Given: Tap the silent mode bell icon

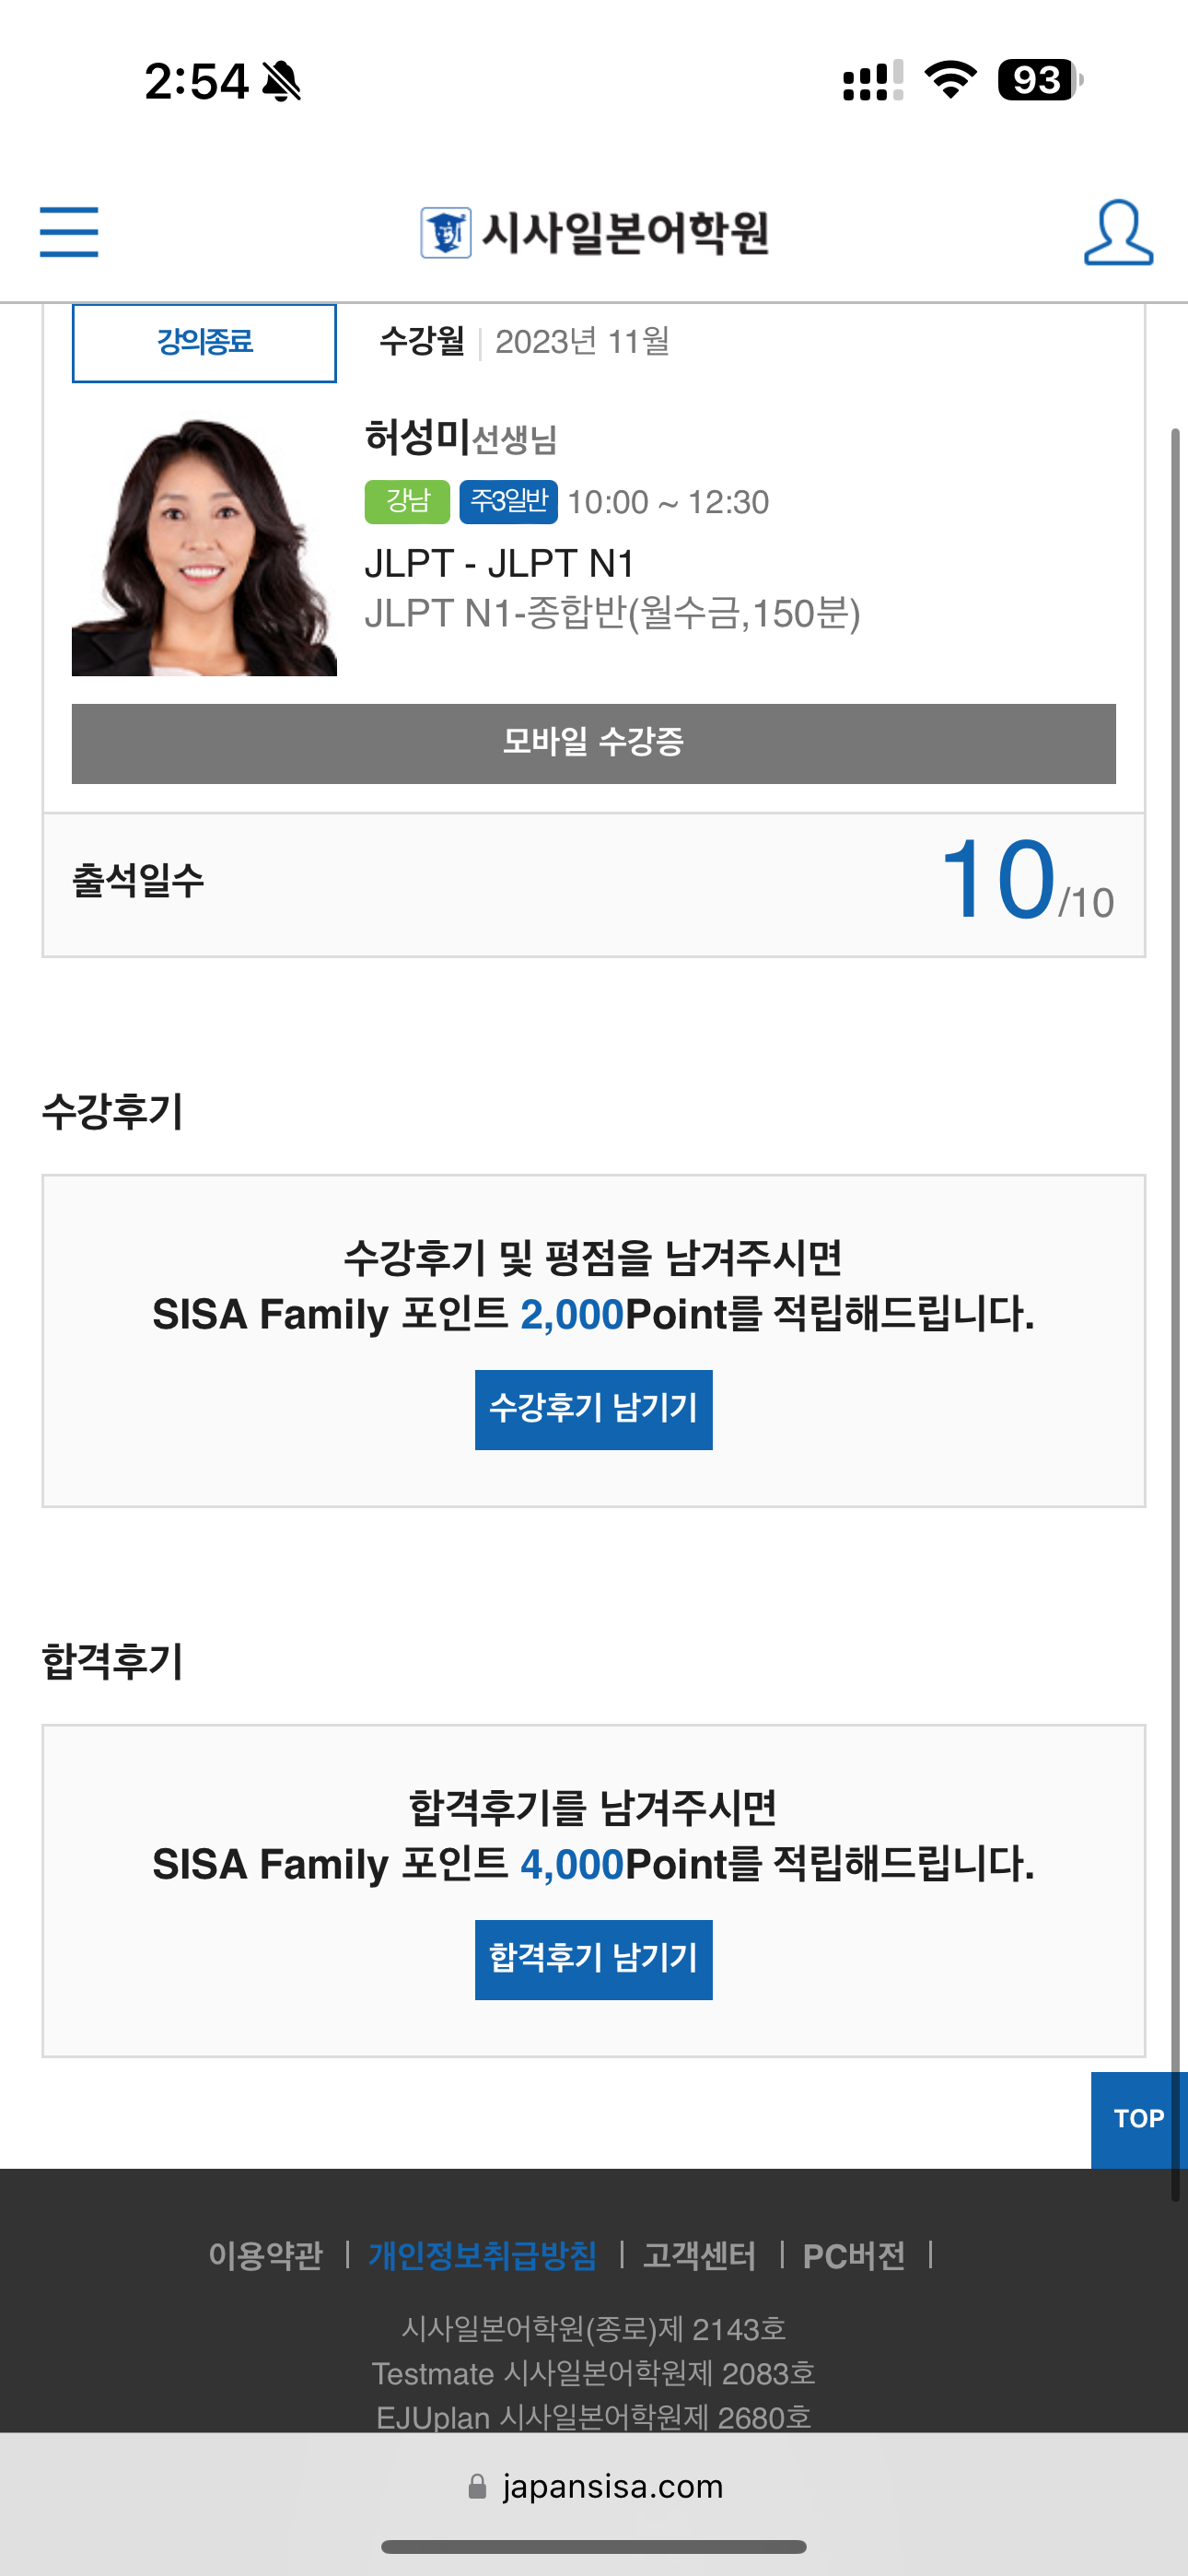Looking at the screenshot, I should [x=282, y=81].
